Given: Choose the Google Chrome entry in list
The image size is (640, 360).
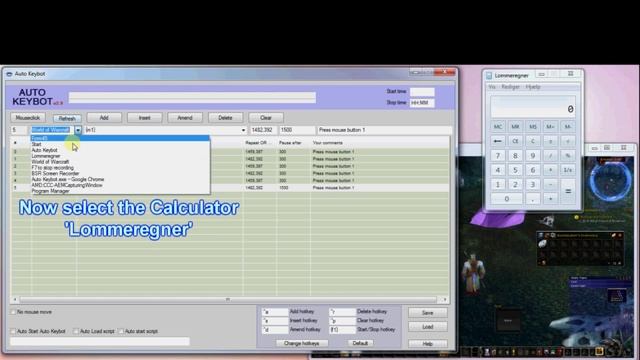Looking at the screenshot, I should [120, 179].
